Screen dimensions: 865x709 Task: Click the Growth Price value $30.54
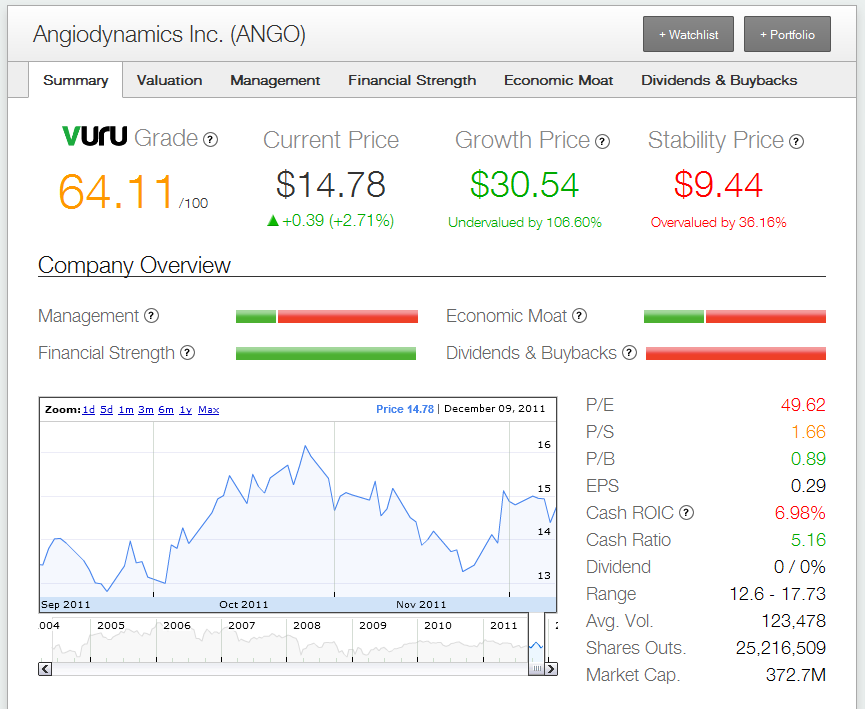tap(524, 184)
